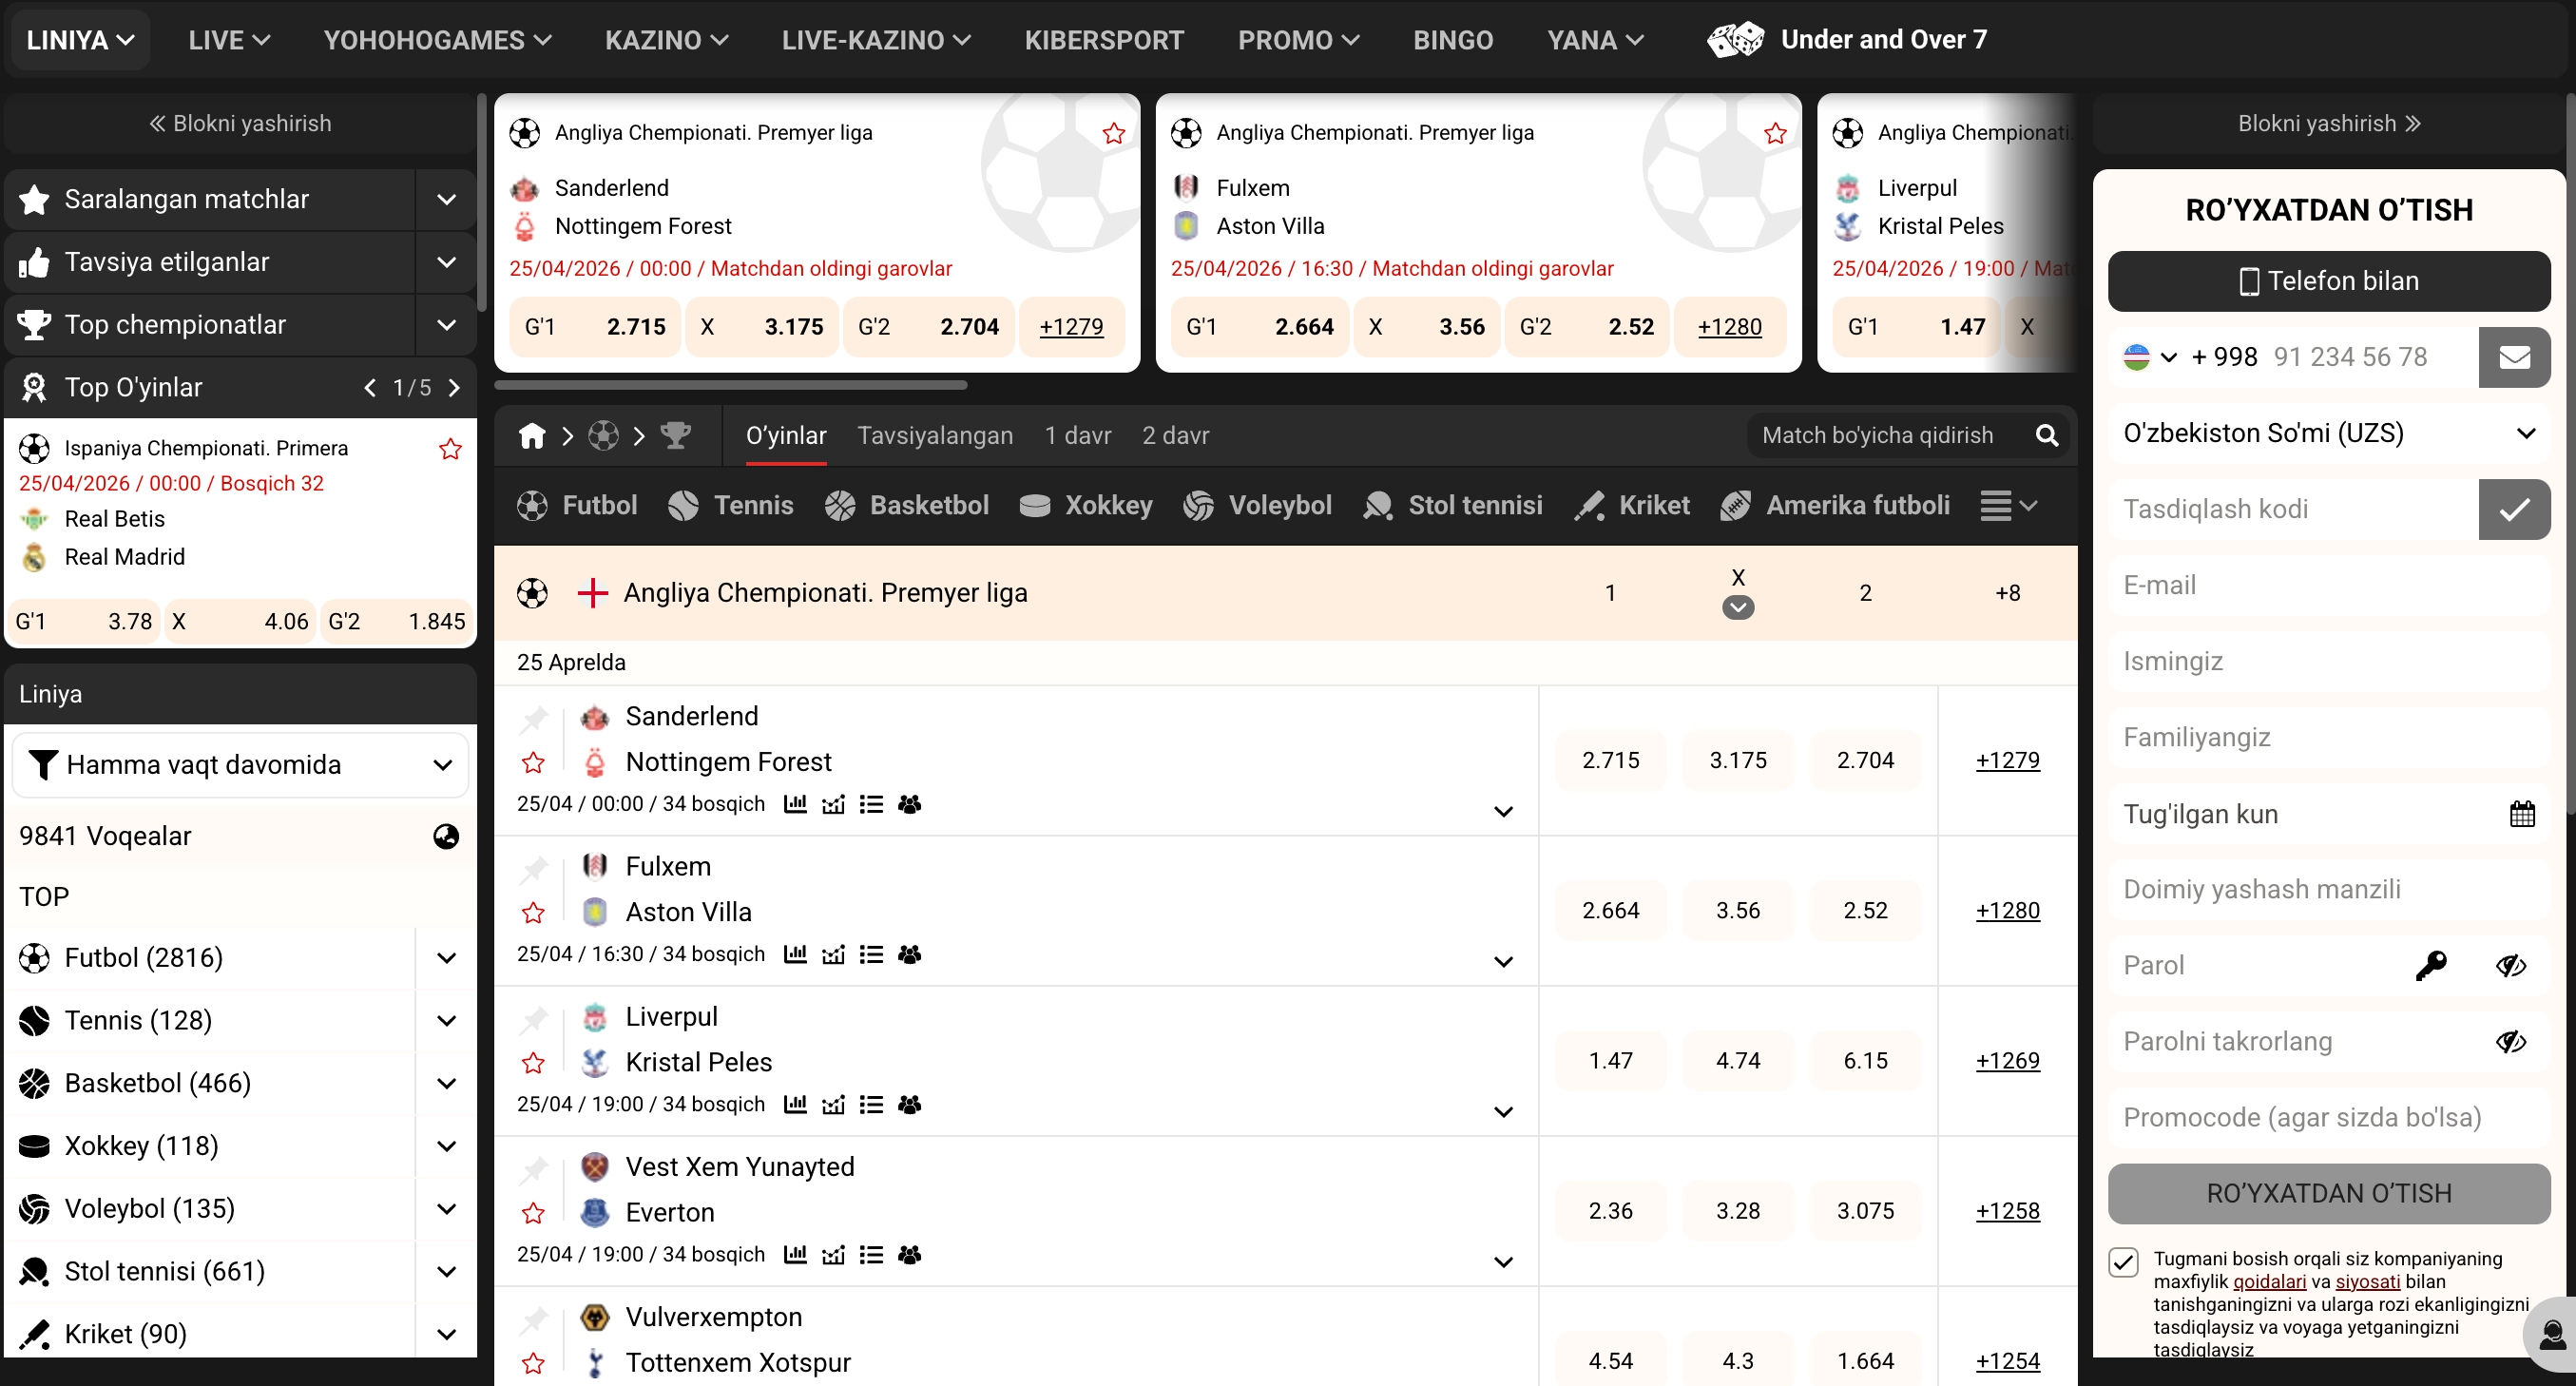Image resolution: width=2576 pixels, height=1386 pixels.
Task: Favorite Sanderlend match in top card
Action: pyautogui.click(x=1114, y=133)
